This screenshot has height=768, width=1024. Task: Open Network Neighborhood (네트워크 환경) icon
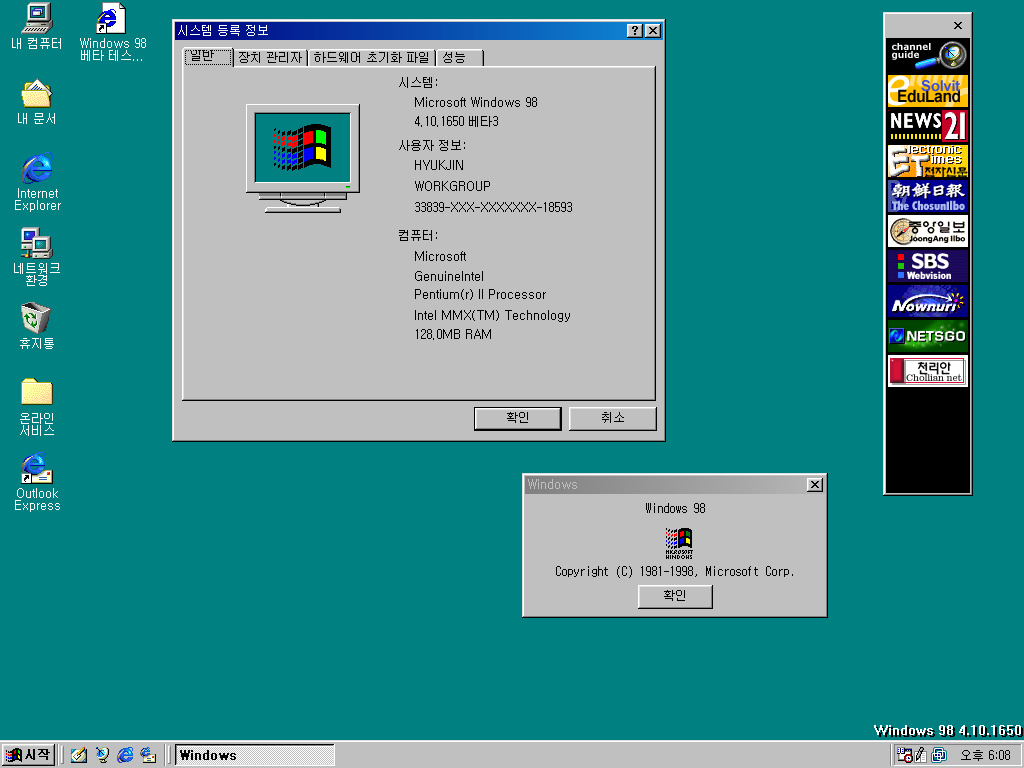pyautogui.click(x=37, y=257)
